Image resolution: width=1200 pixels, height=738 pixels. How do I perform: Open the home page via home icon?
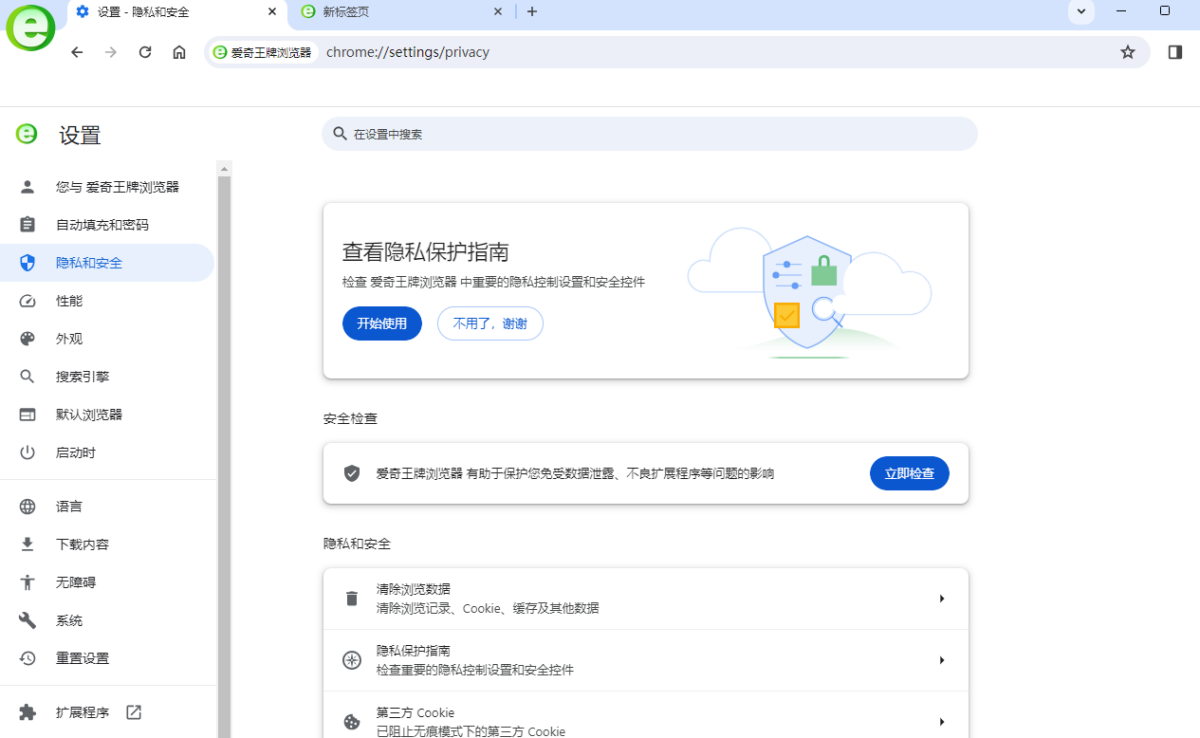[x=178, y=51]
